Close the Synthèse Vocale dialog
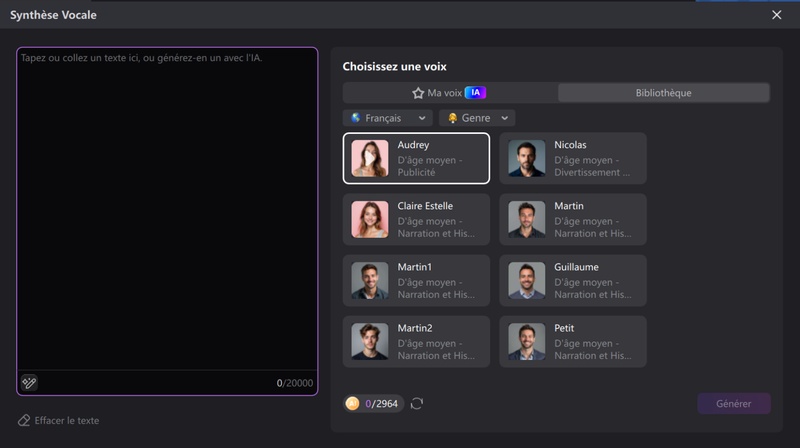 pos(777,15)
